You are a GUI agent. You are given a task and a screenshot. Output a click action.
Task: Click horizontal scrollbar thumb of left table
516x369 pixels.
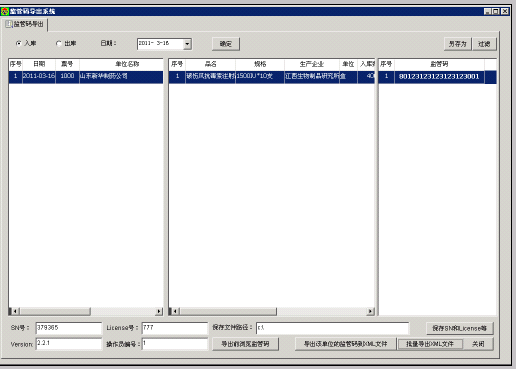pos(55,311)
